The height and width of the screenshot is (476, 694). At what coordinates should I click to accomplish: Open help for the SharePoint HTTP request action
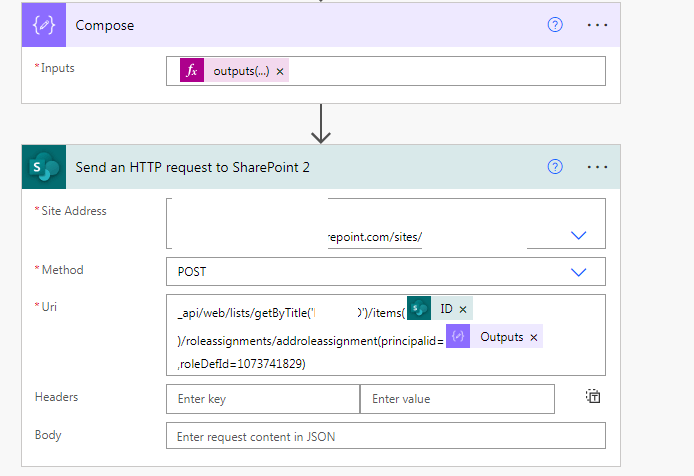click(555, 167)
